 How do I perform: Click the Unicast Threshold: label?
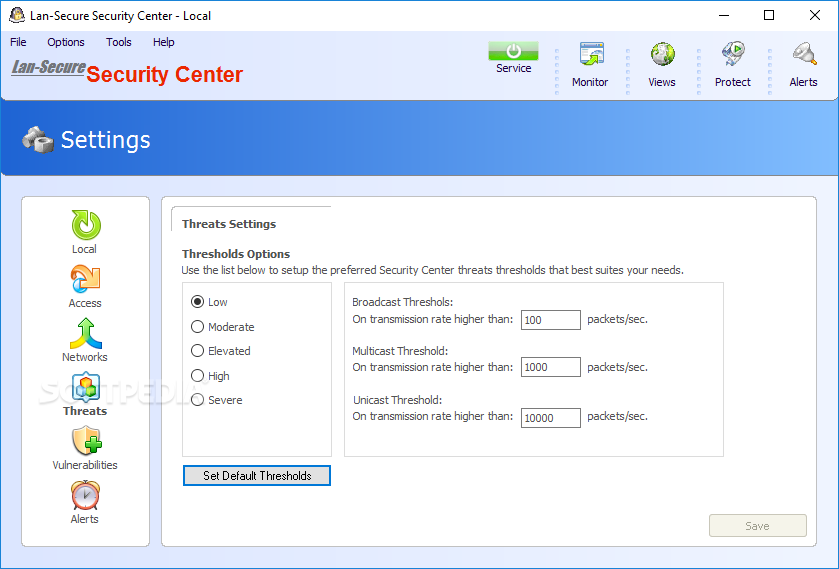398,400
